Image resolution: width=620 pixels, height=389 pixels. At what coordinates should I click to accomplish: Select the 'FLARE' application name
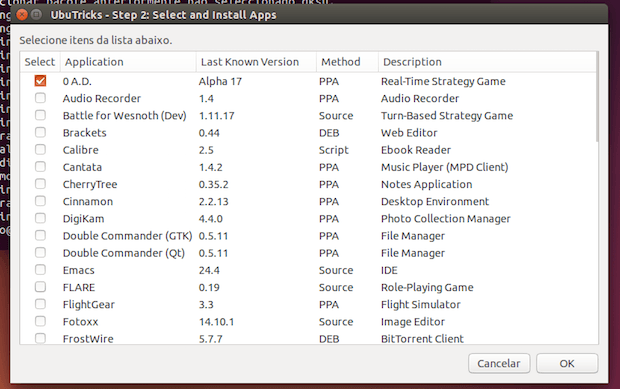tap(79, 288)
